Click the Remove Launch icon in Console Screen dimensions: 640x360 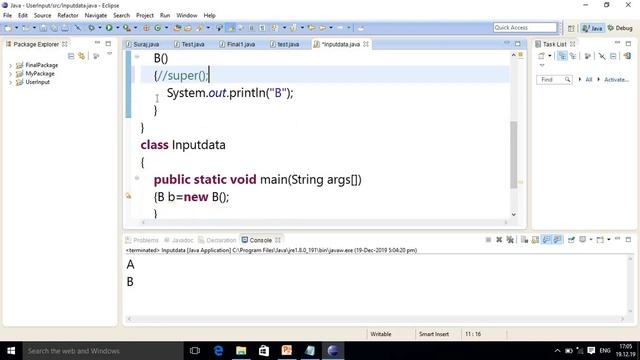coord(499,240)
